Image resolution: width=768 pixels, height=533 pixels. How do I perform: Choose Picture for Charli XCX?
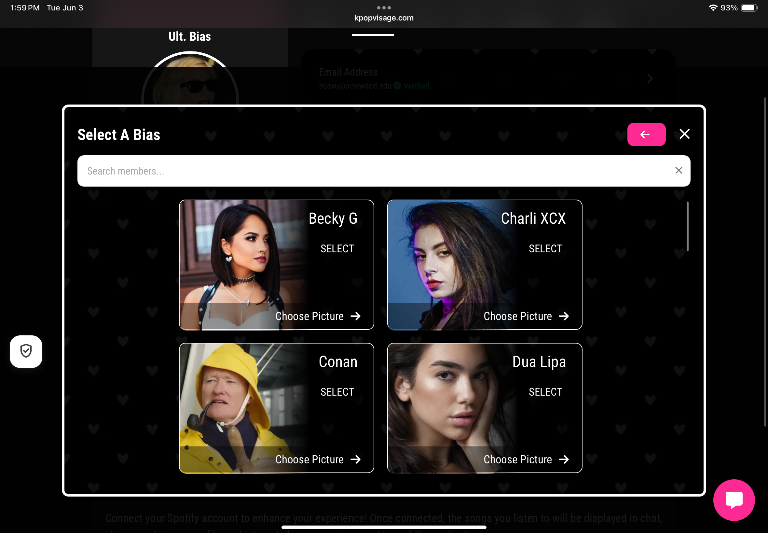click(518, 316)
